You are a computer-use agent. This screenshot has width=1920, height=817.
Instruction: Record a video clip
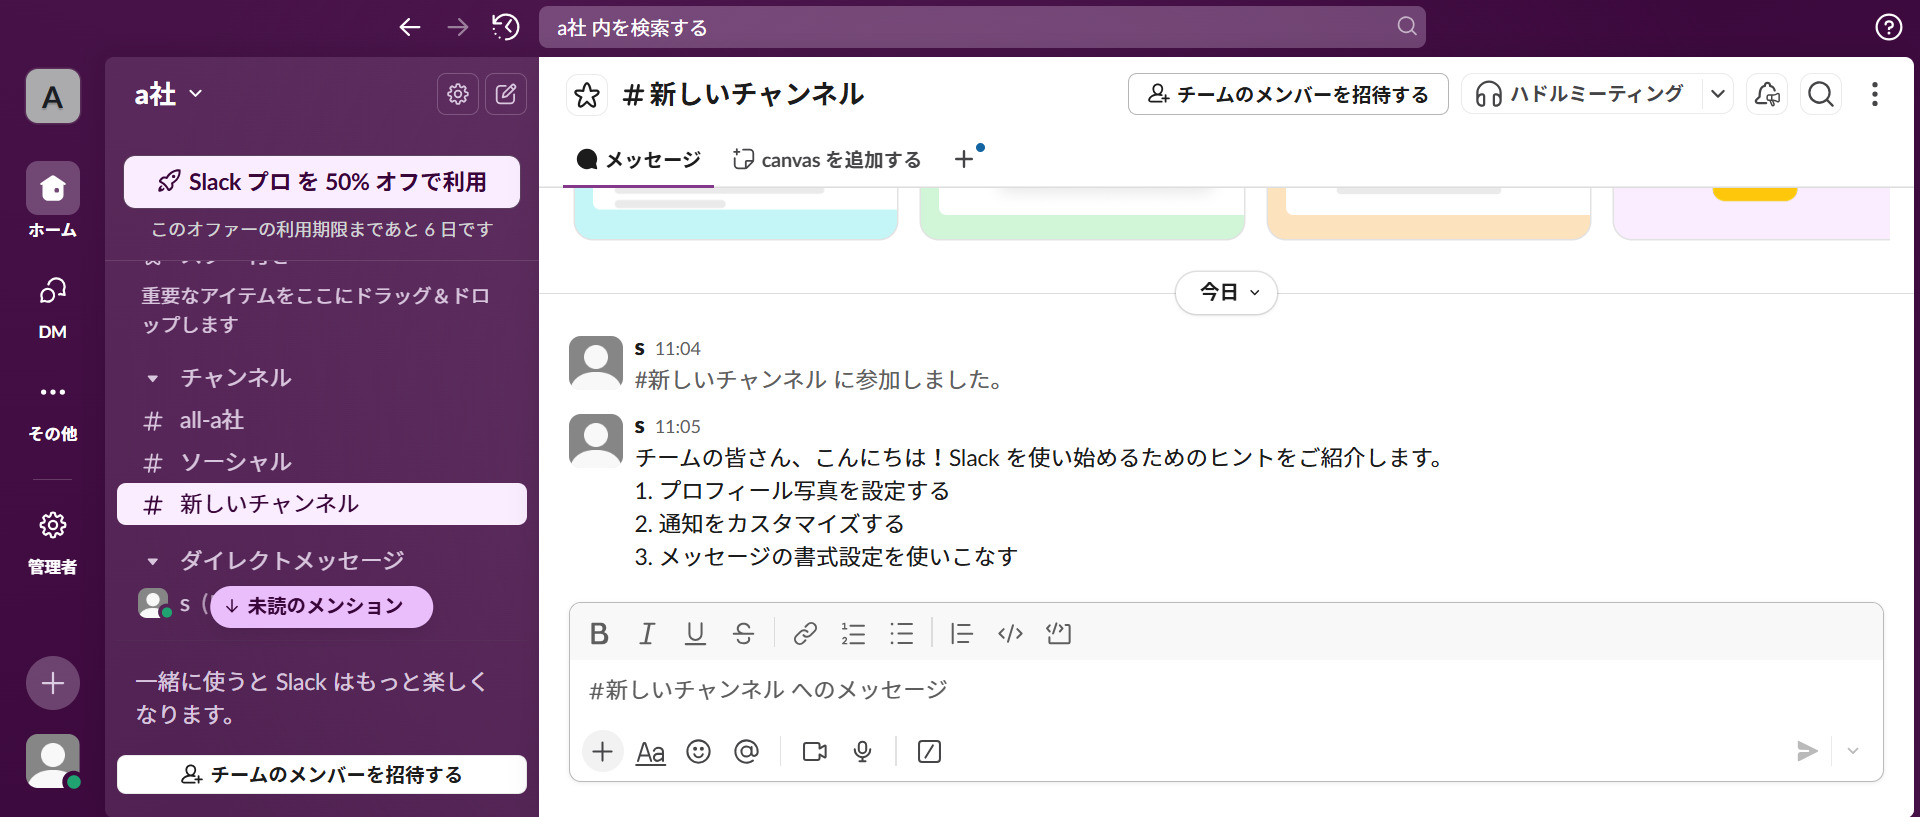pos(815,751)
